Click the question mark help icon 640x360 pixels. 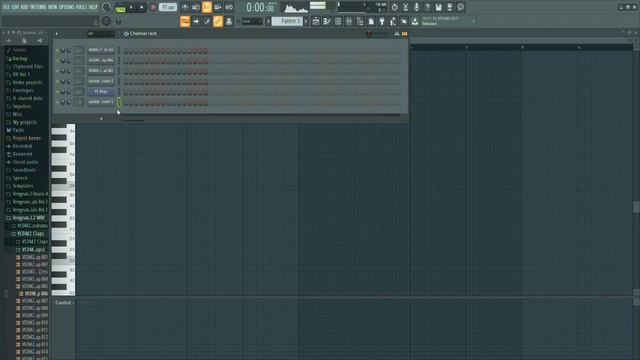[427, 7]
